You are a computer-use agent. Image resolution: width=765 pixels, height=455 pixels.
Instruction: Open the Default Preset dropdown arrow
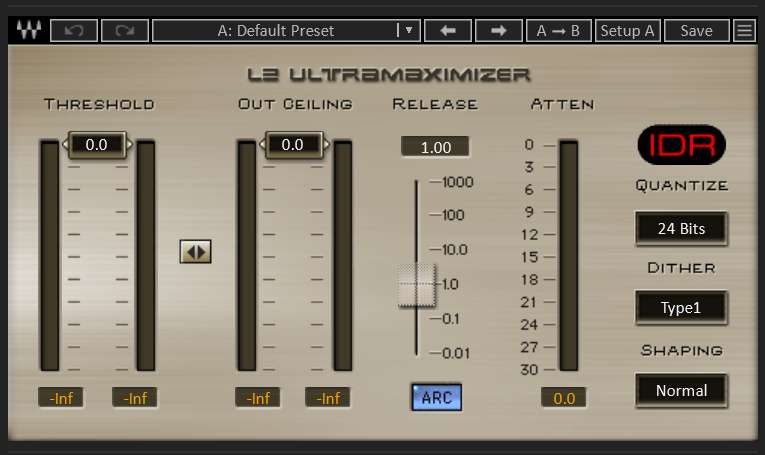click(407, 30)
